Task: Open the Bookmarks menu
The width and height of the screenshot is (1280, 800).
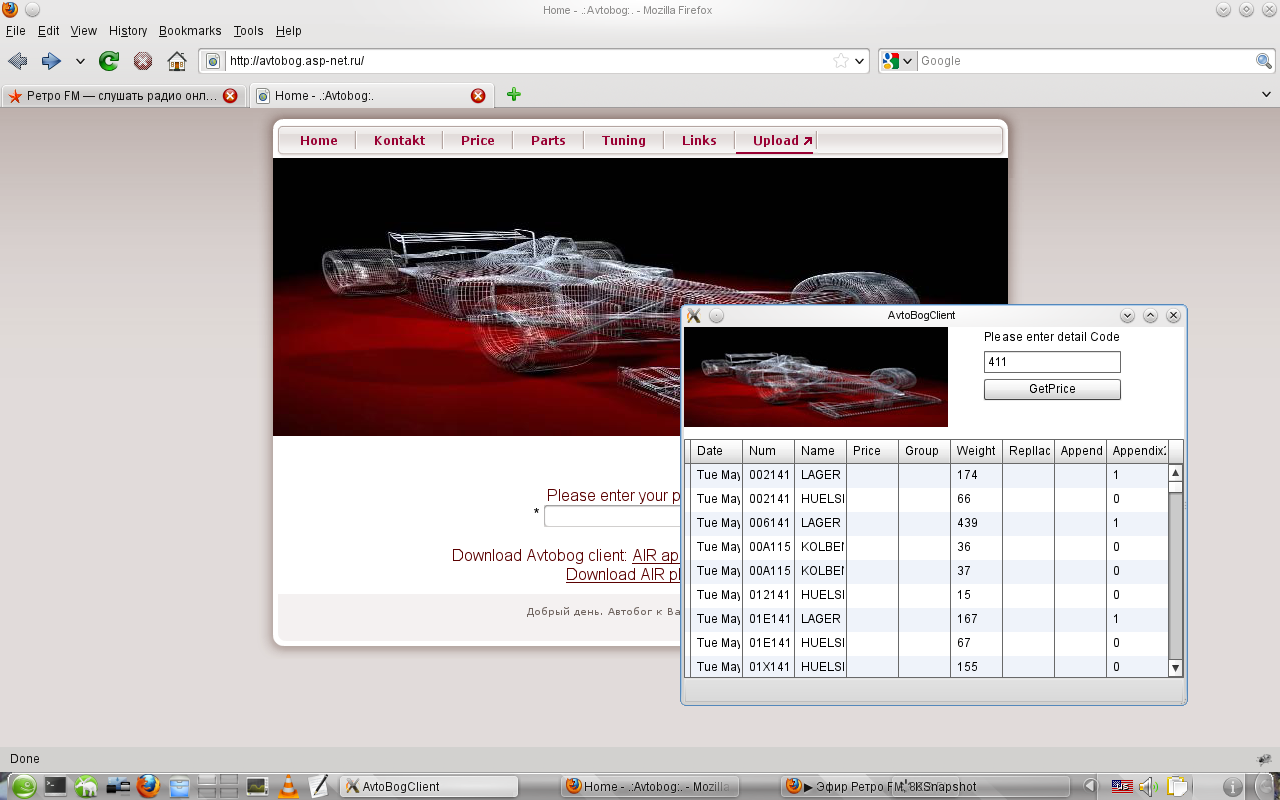Action: coord(190,31)
